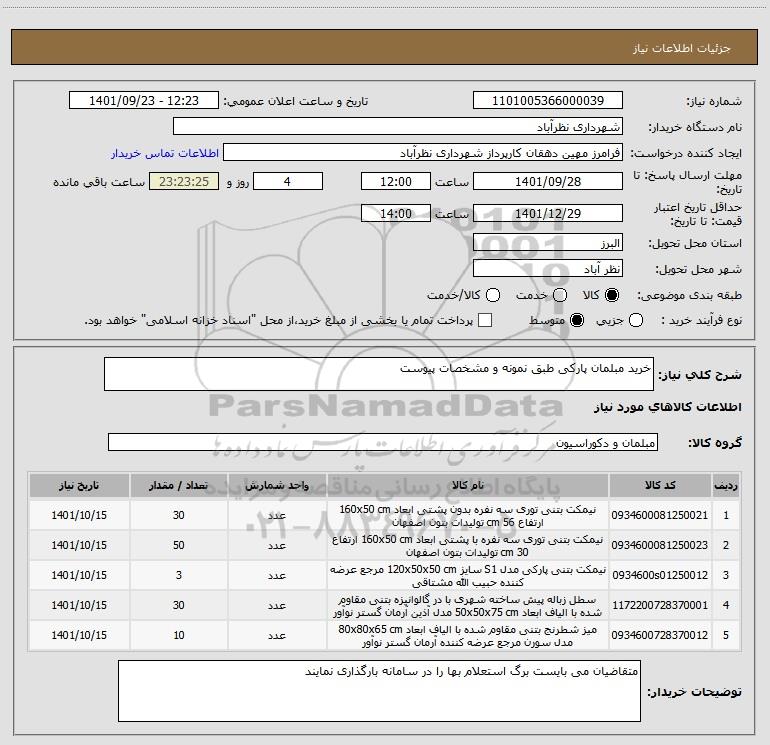This screenshot has width=770, height=745.
Task: Click quantity 3 in row 3
Action: (x=179, y=575)
